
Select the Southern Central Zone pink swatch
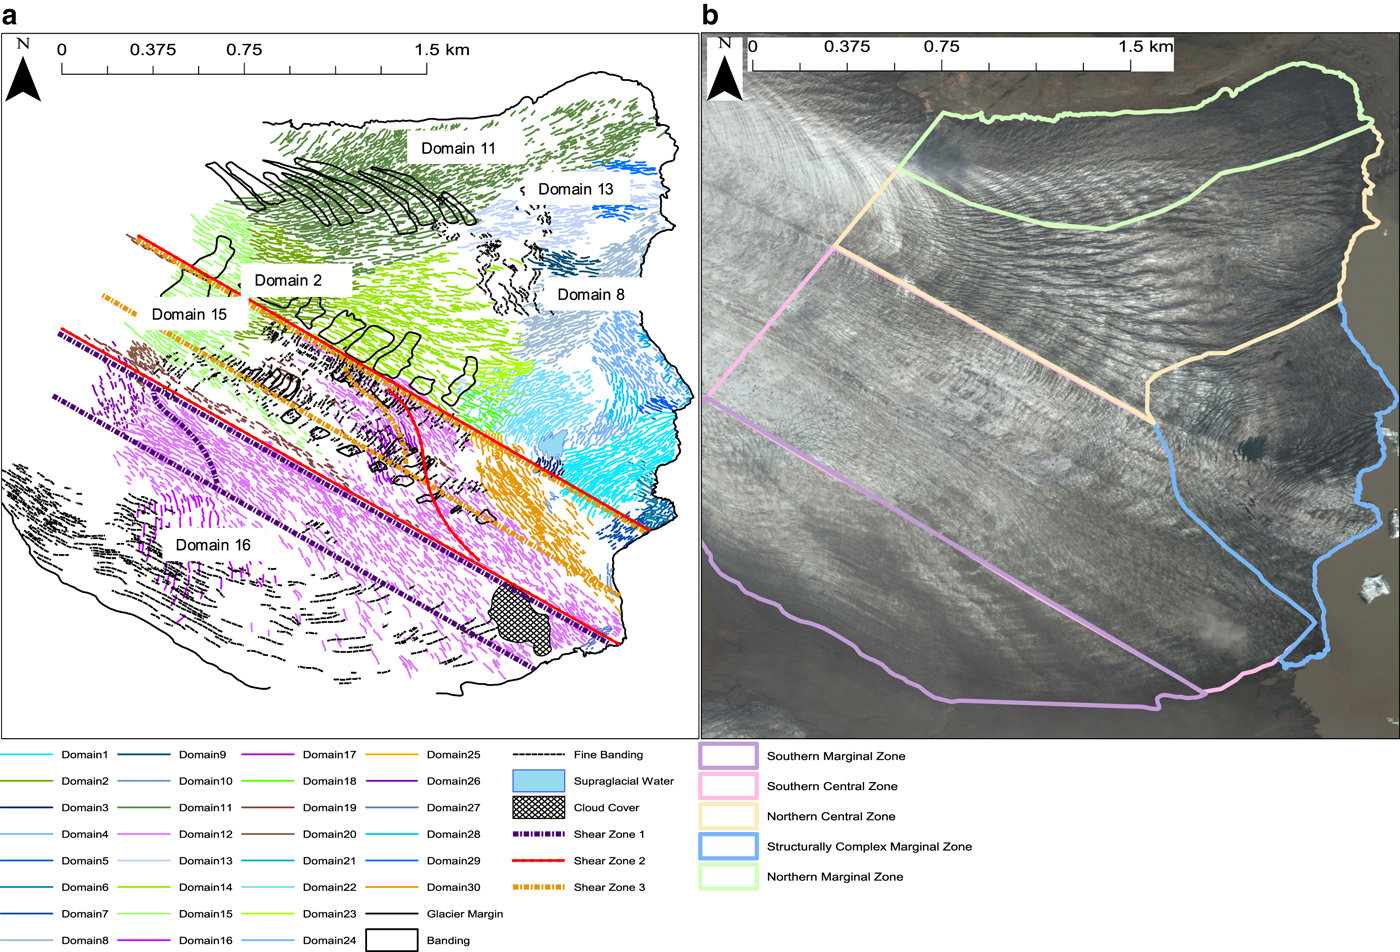click(728, 786)
